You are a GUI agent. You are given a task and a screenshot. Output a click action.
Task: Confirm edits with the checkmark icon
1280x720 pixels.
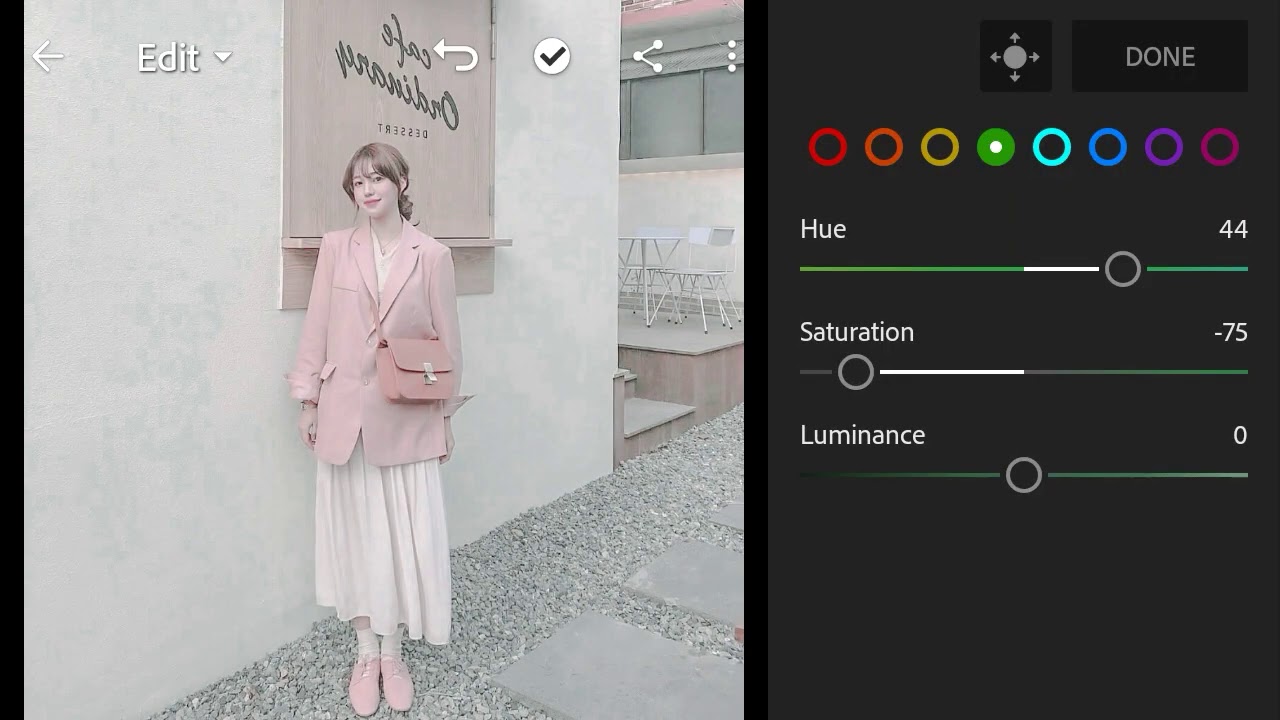[551, 57]
